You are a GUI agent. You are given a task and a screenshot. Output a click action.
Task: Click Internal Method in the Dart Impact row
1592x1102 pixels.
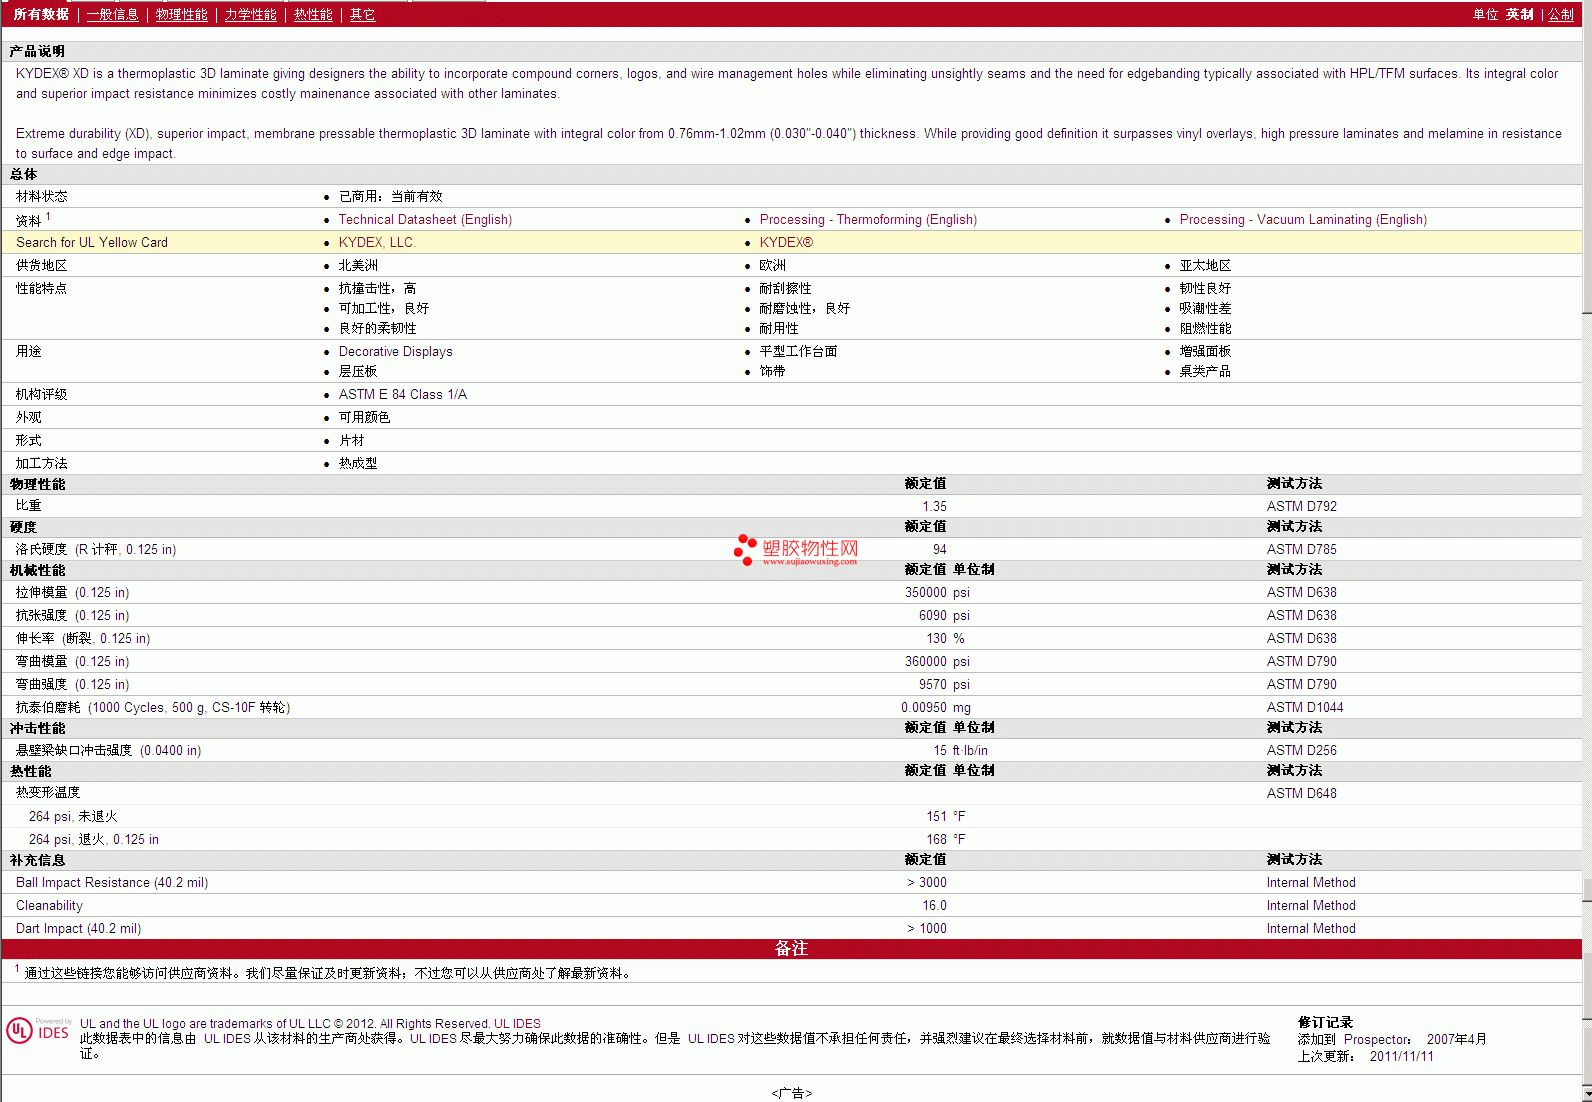(x=1311, y=929)
